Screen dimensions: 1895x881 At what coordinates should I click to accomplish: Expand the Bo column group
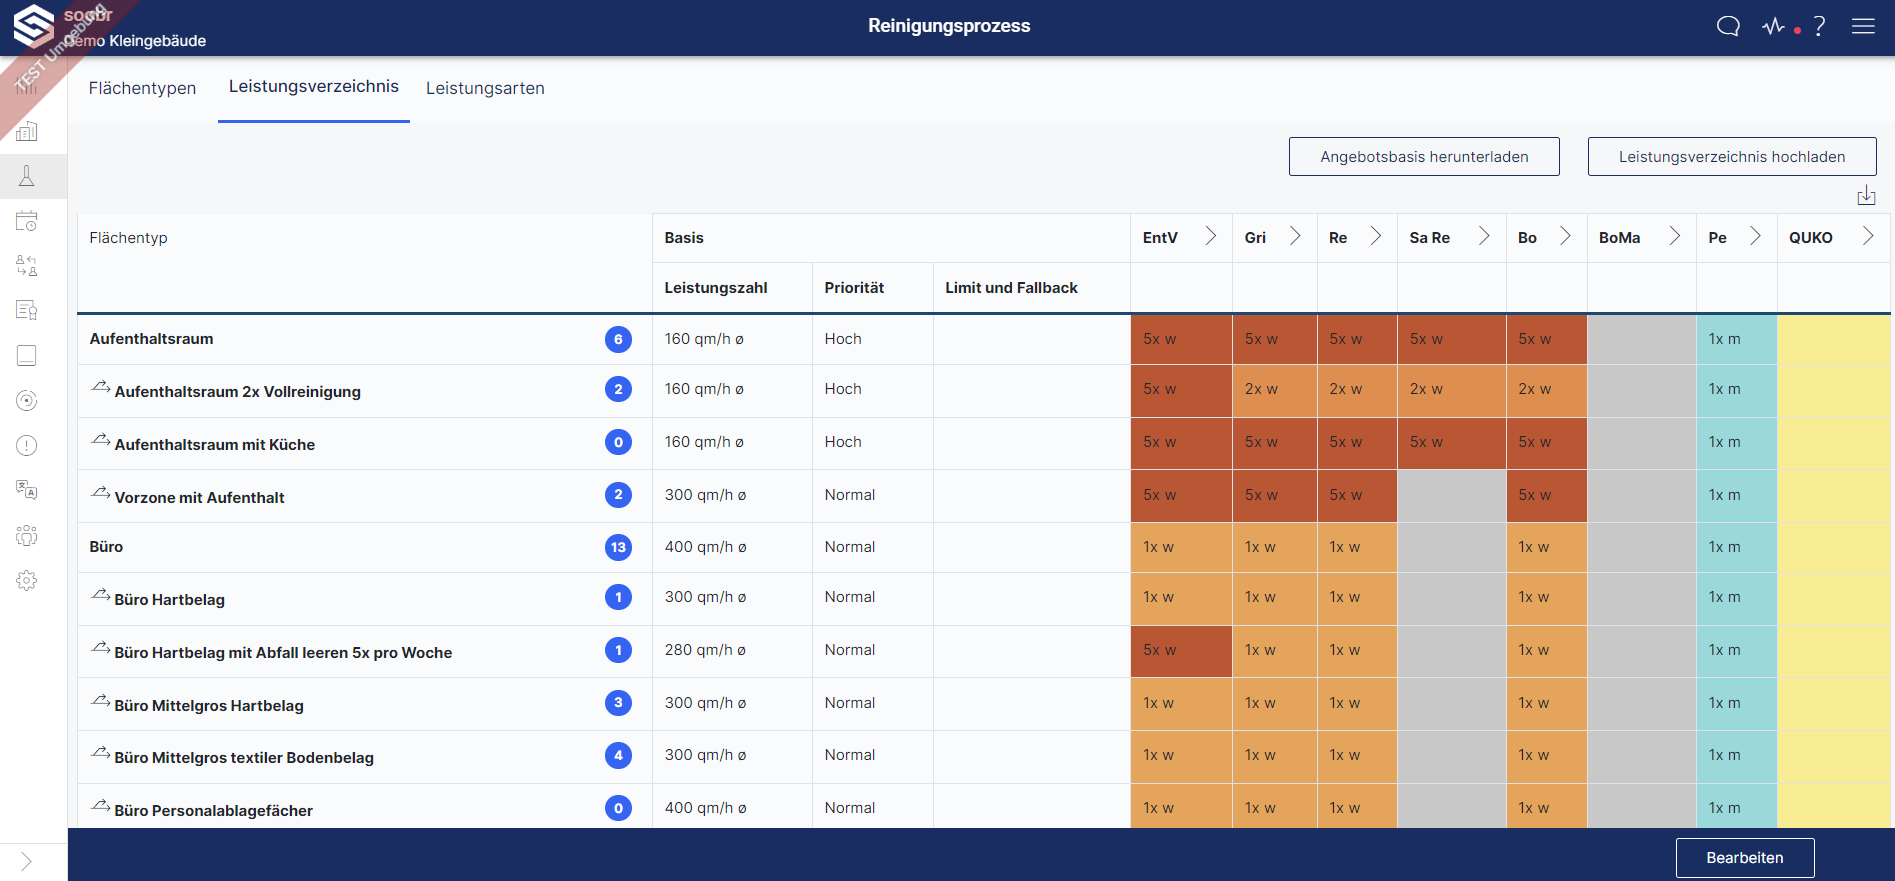(x=1566, y=236)
